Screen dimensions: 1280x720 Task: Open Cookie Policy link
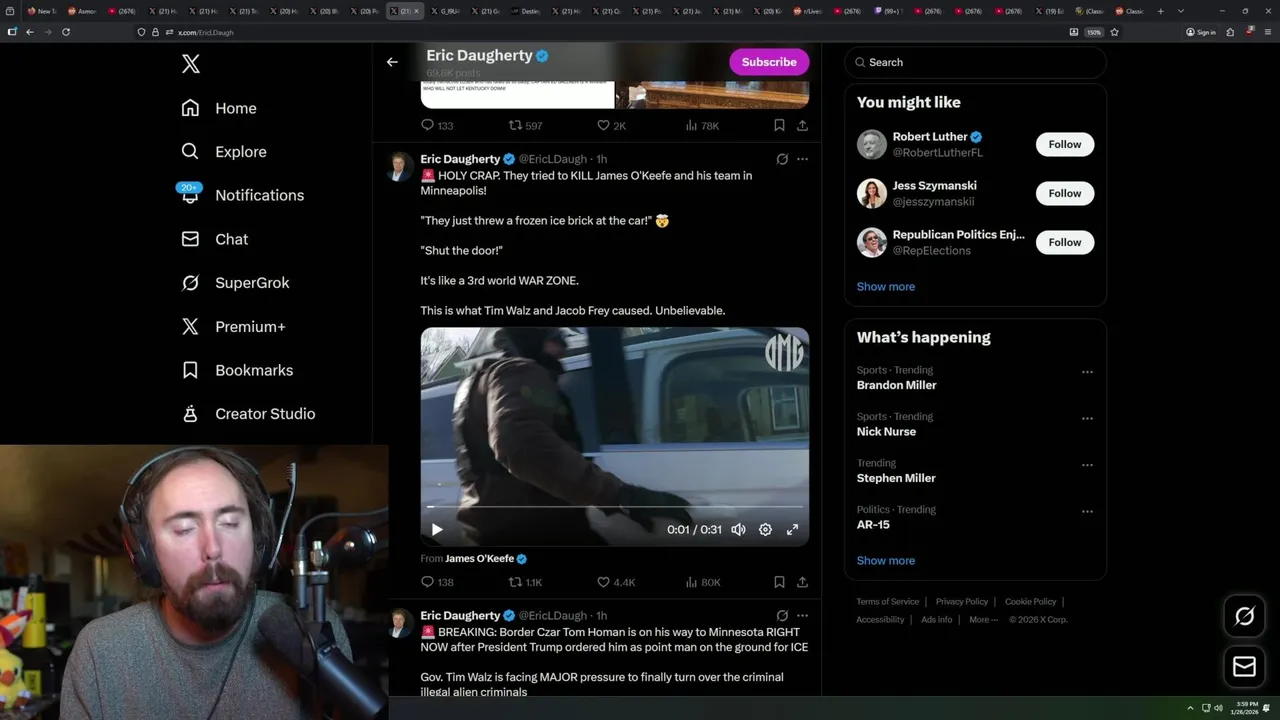tap(1030, 602)
